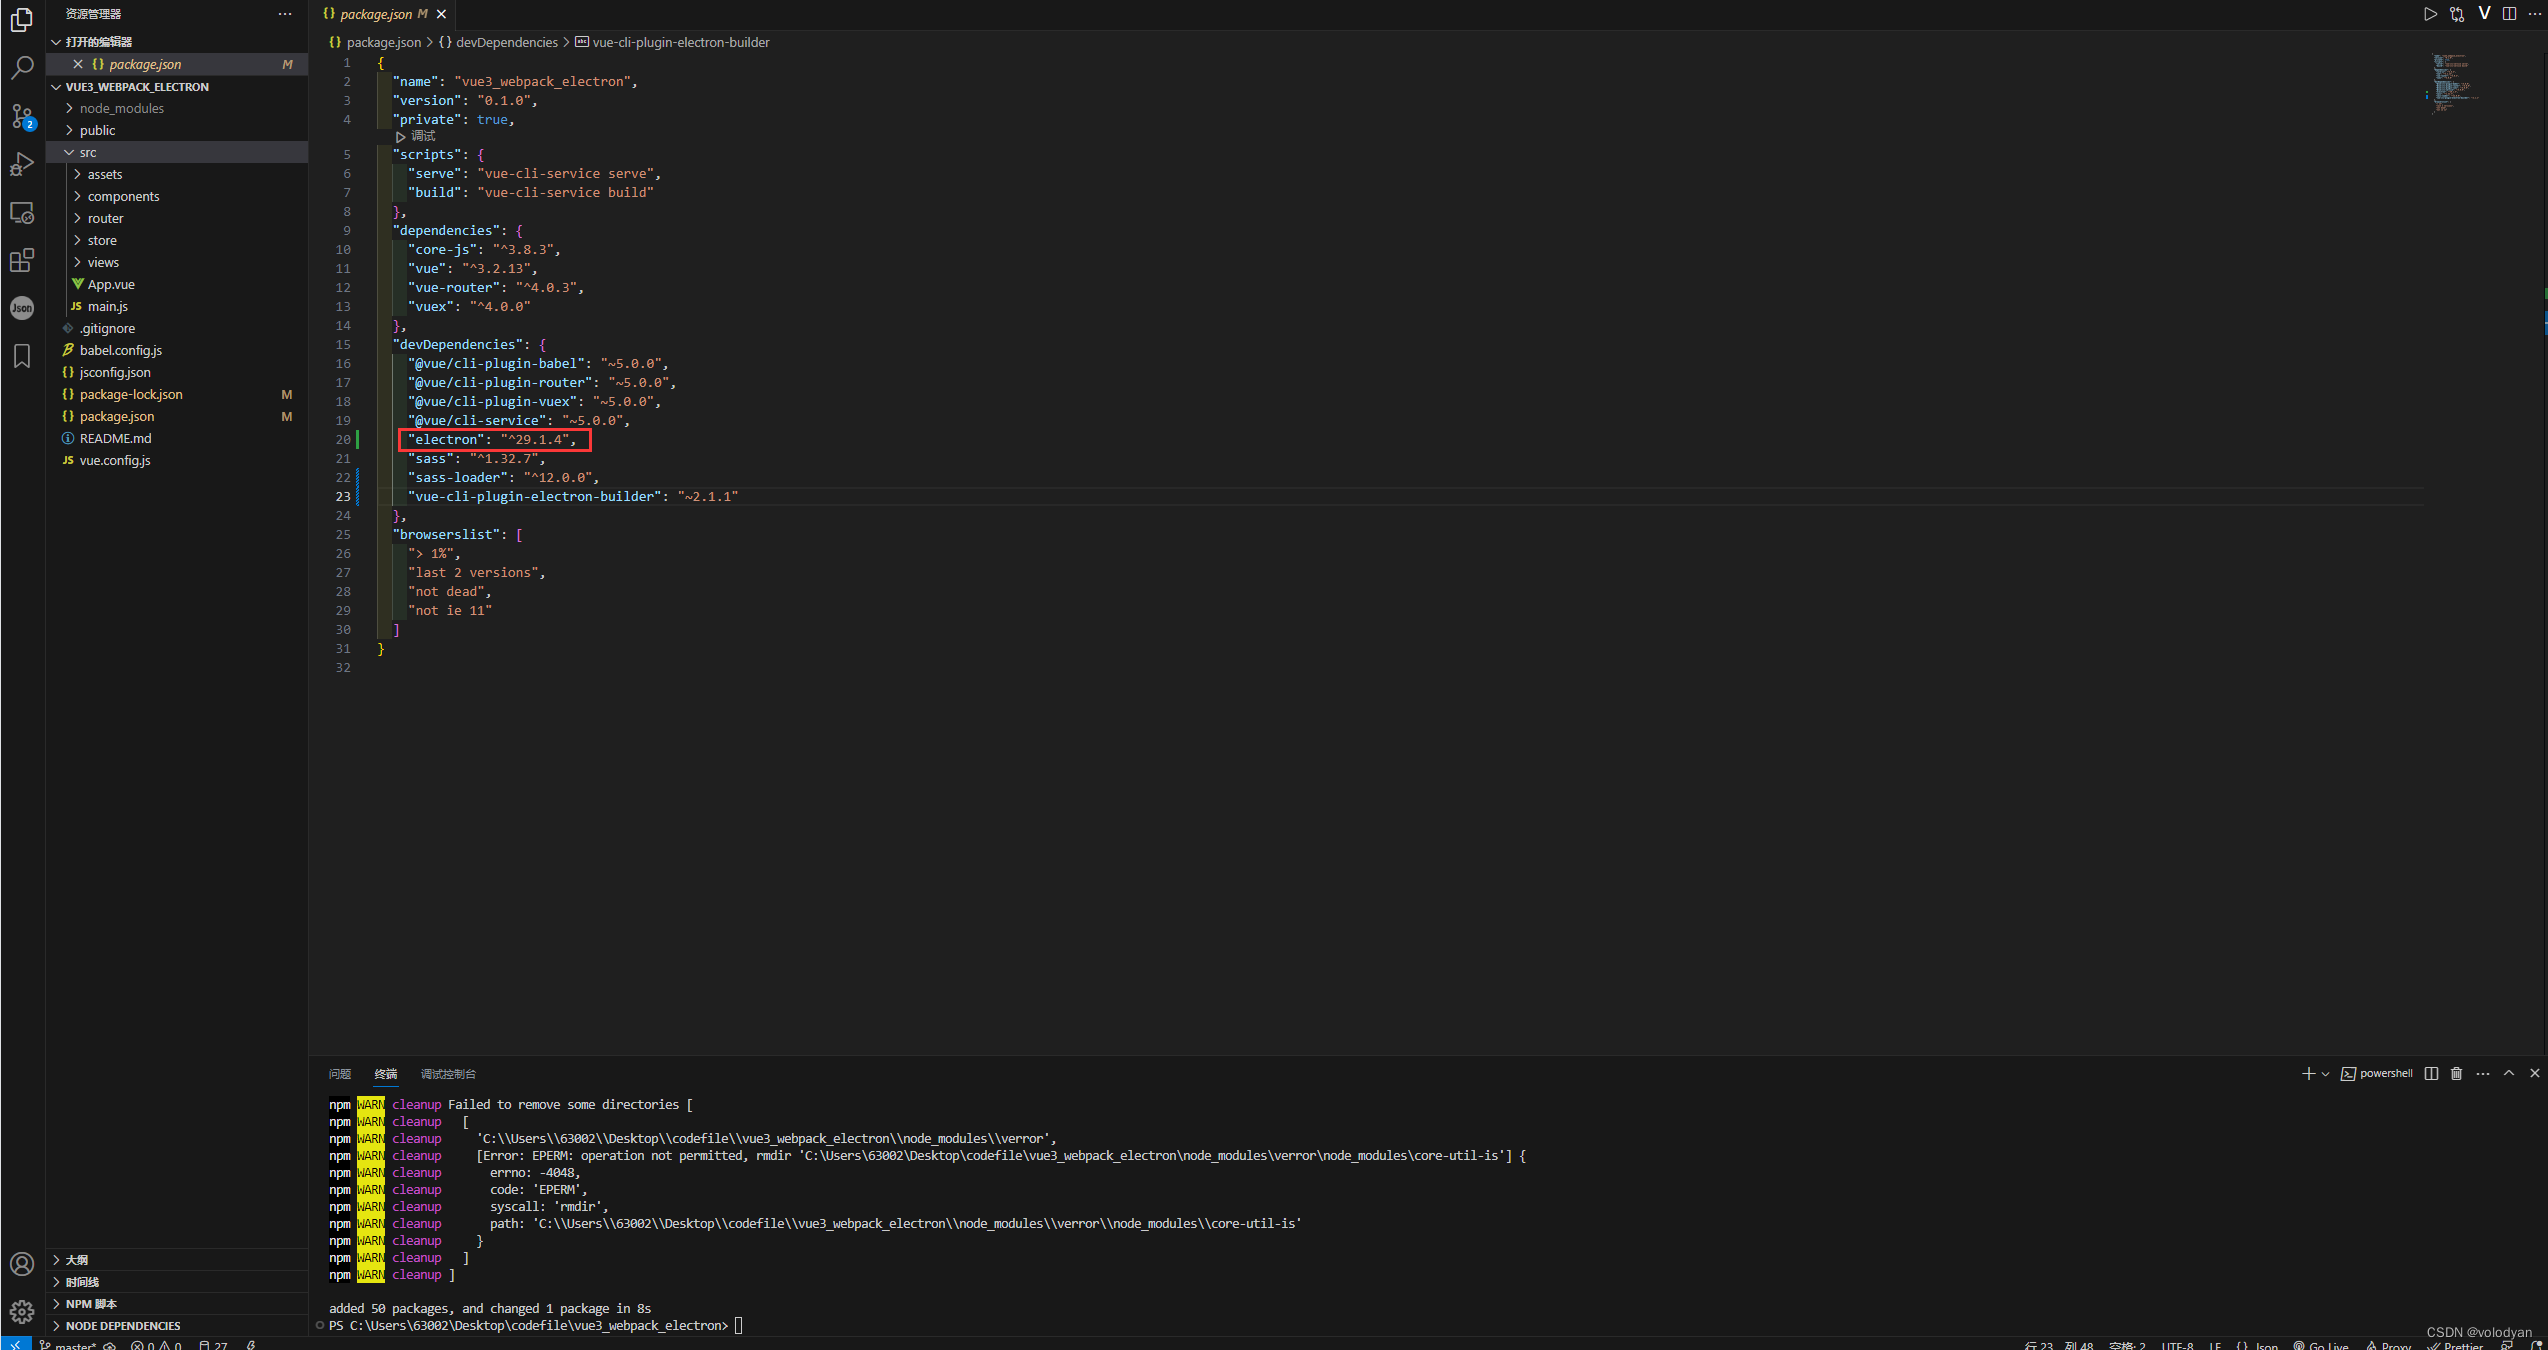Click the 调试 code lens above scripts
Image resolution: width=2548 pixels, height=1350 pixels.
[422, 136]
